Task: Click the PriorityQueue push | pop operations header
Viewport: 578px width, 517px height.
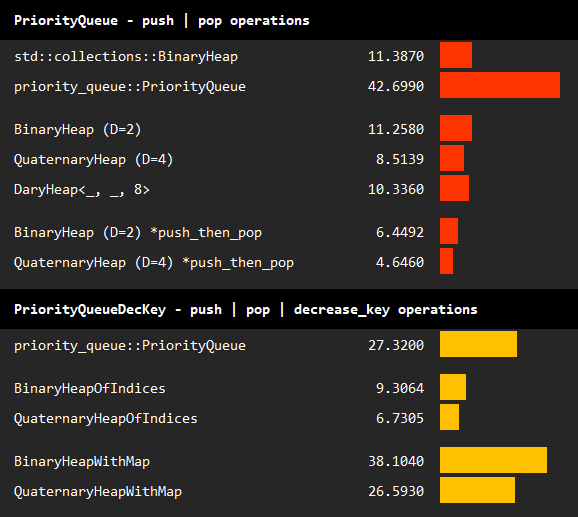Action: pyautogui.click(x=161, y=20)
